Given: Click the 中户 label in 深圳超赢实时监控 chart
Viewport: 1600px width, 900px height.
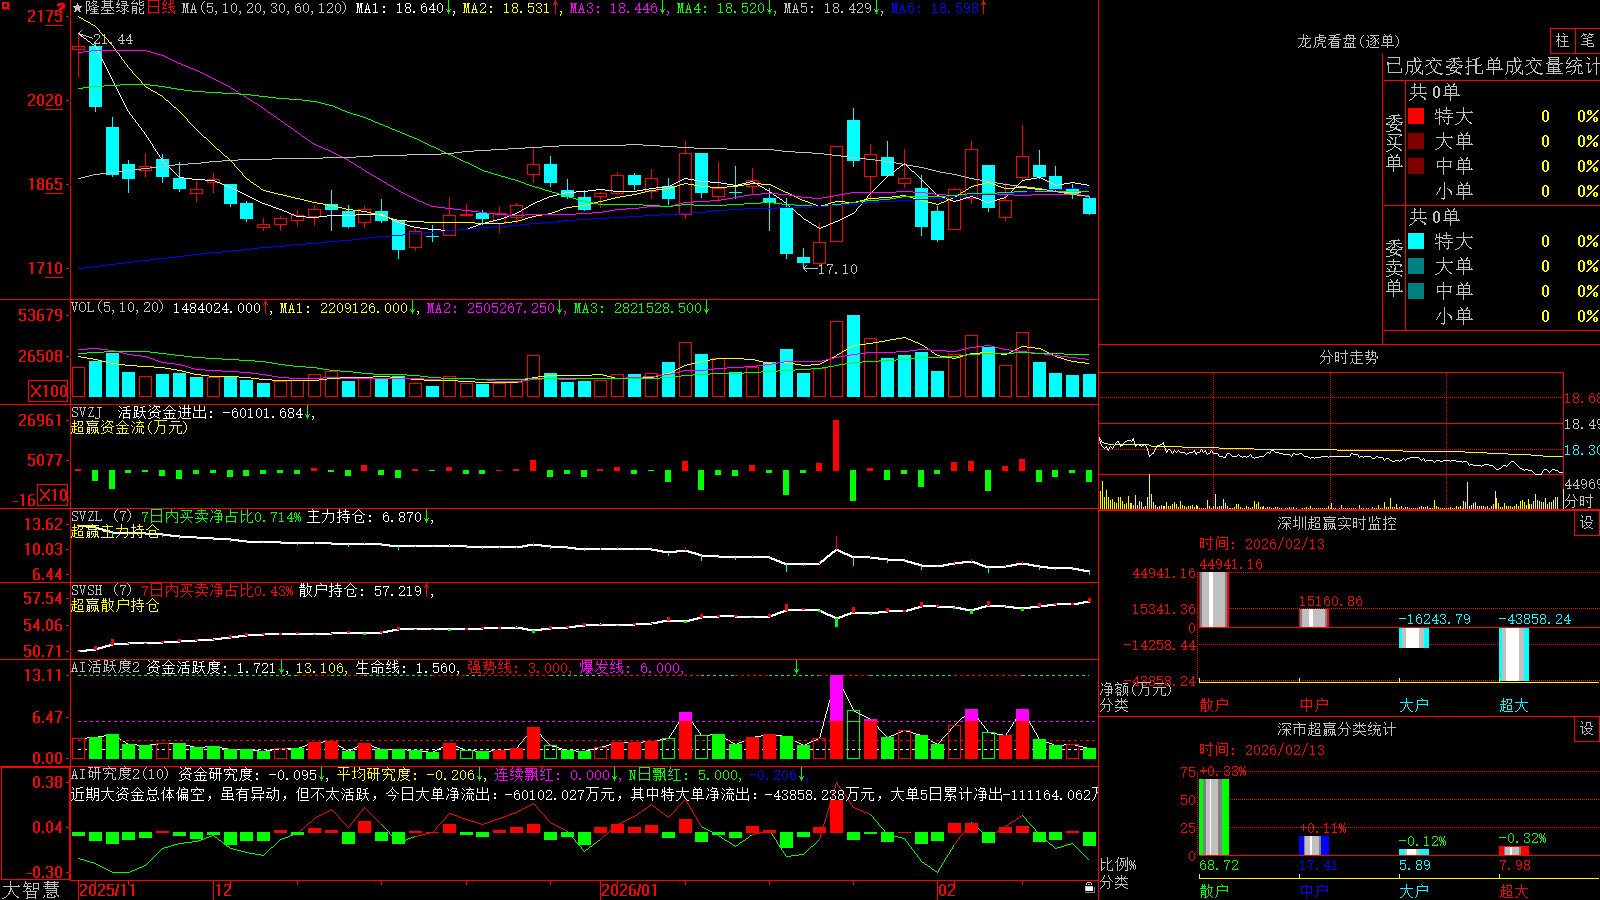Looking at the screenshot, I should coord(1314,705).
